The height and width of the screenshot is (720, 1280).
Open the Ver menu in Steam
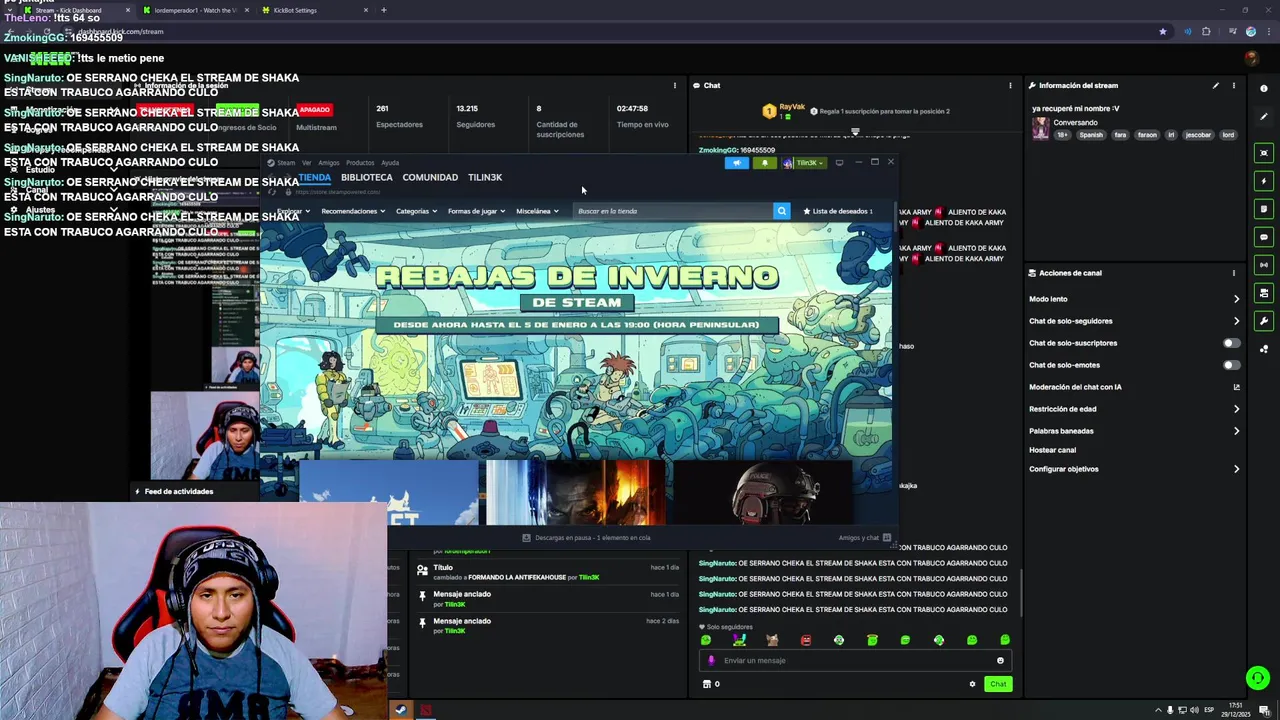(x=307, y=163)
